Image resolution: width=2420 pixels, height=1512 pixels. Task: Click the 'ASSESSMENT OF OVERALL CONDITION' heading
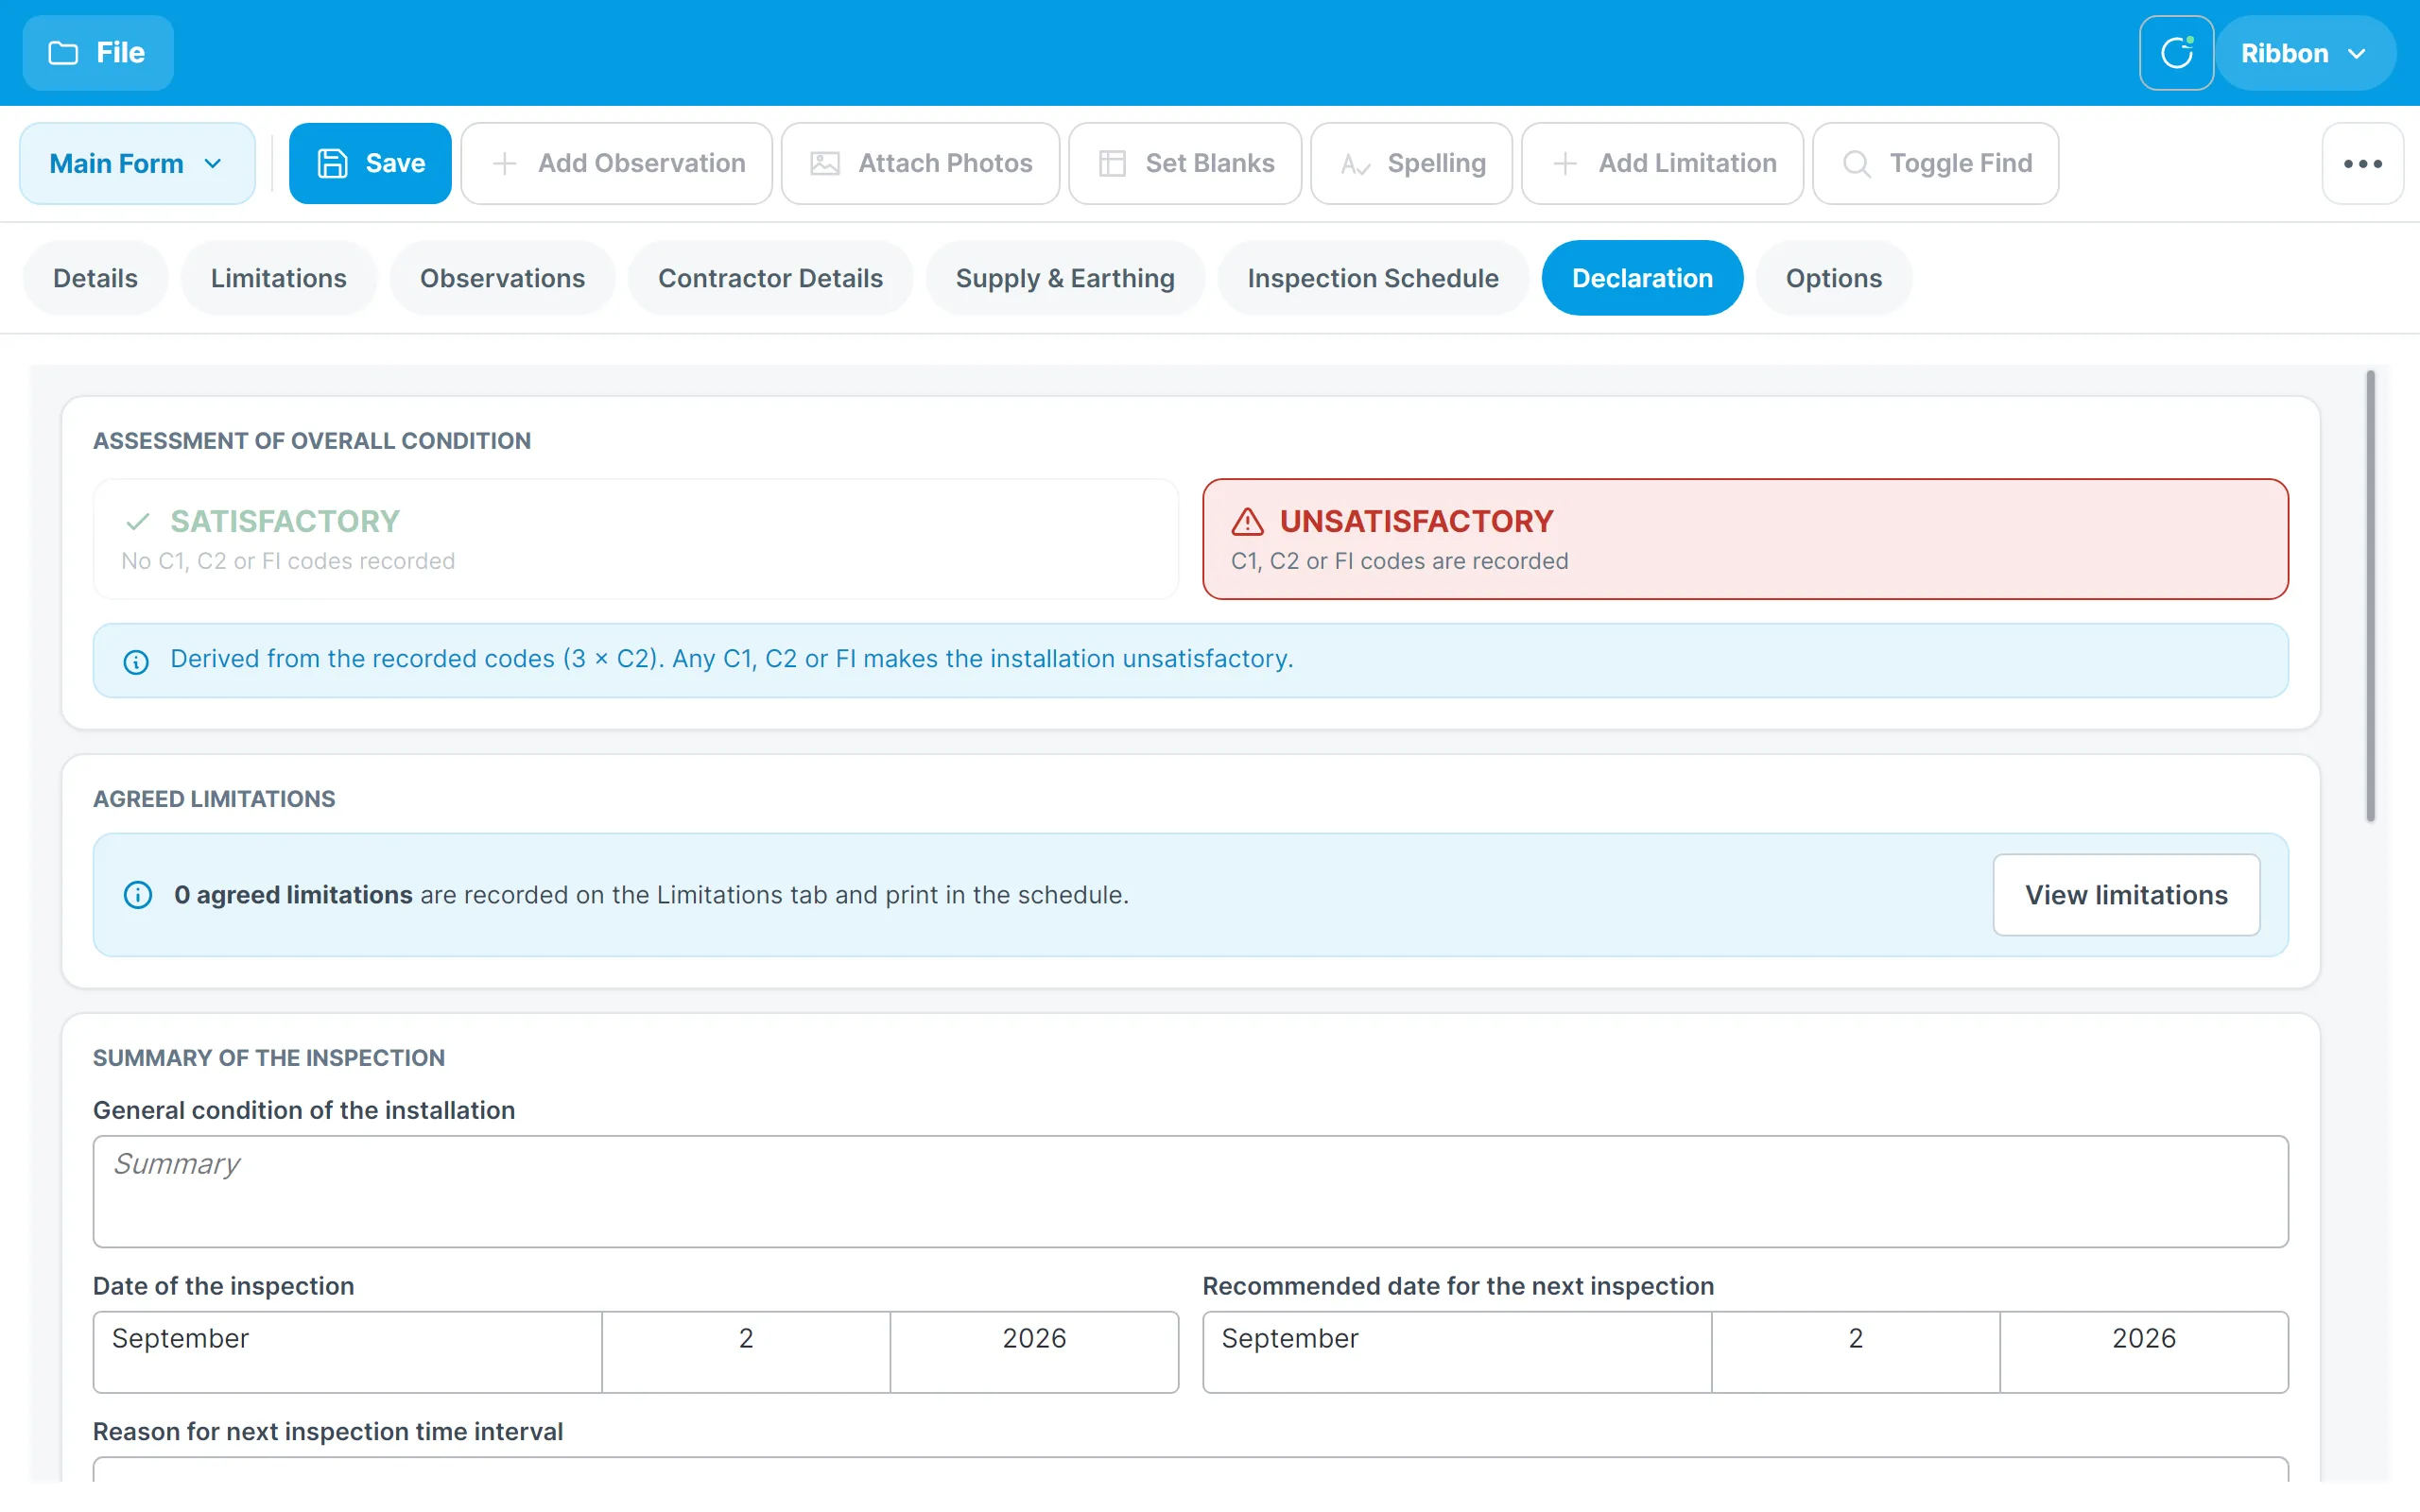(312, 441)
